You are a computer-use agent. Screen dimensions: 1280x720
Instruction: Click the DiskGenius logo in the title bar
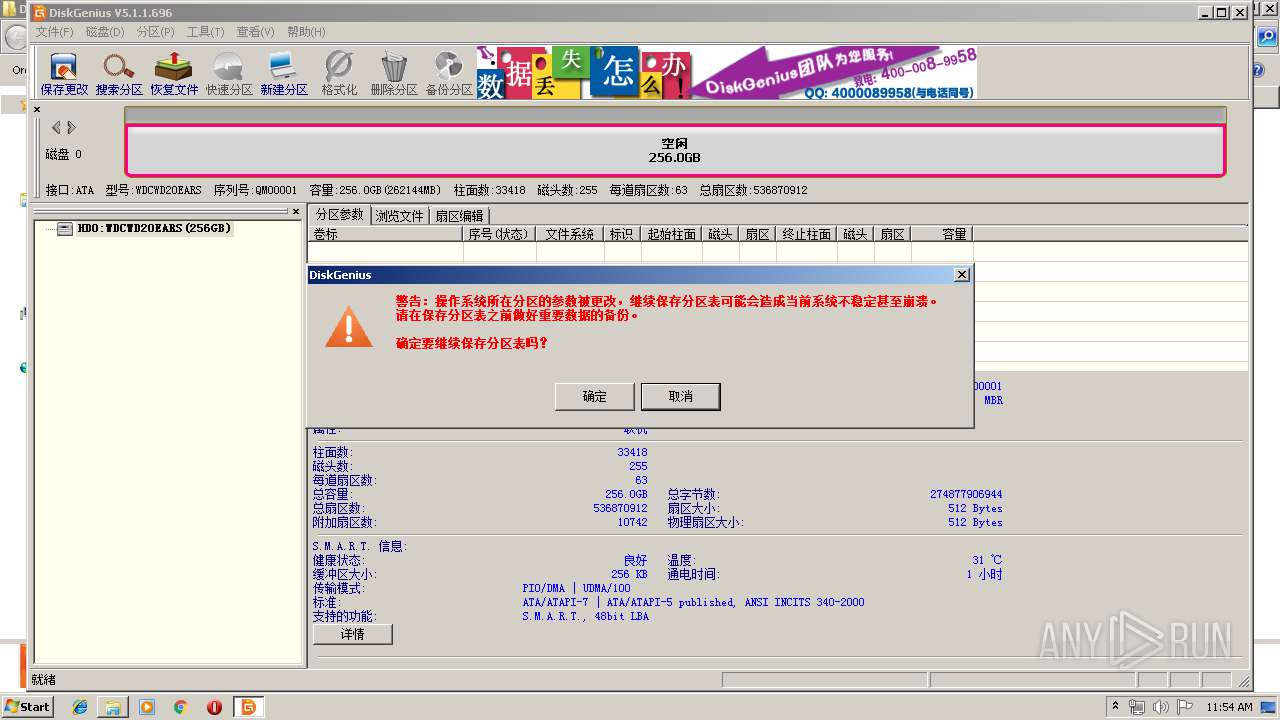point(39,13)
